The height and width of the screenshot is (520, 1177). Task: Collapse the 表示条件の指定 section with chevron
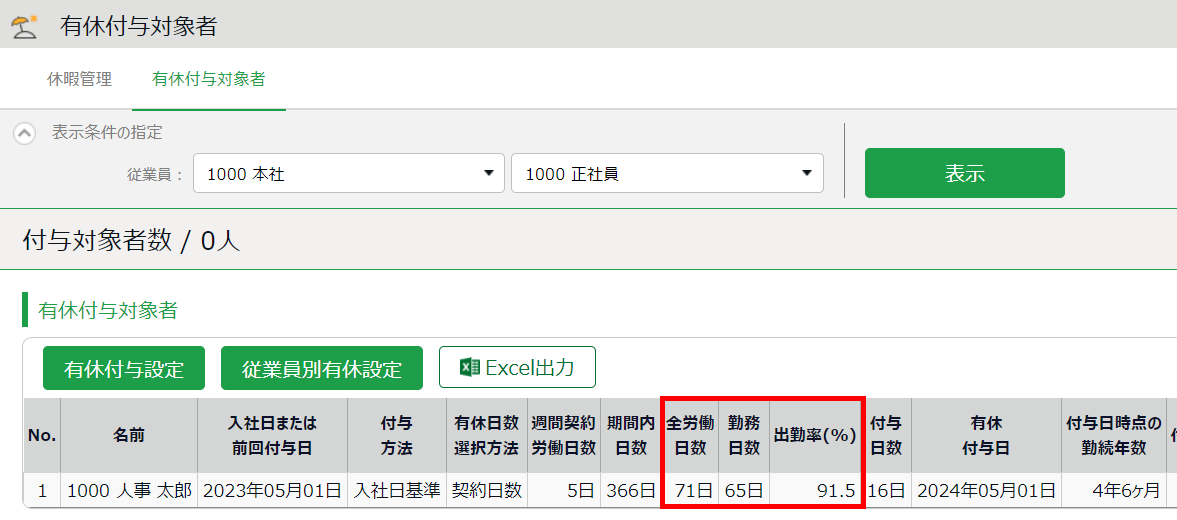point(25,133)
